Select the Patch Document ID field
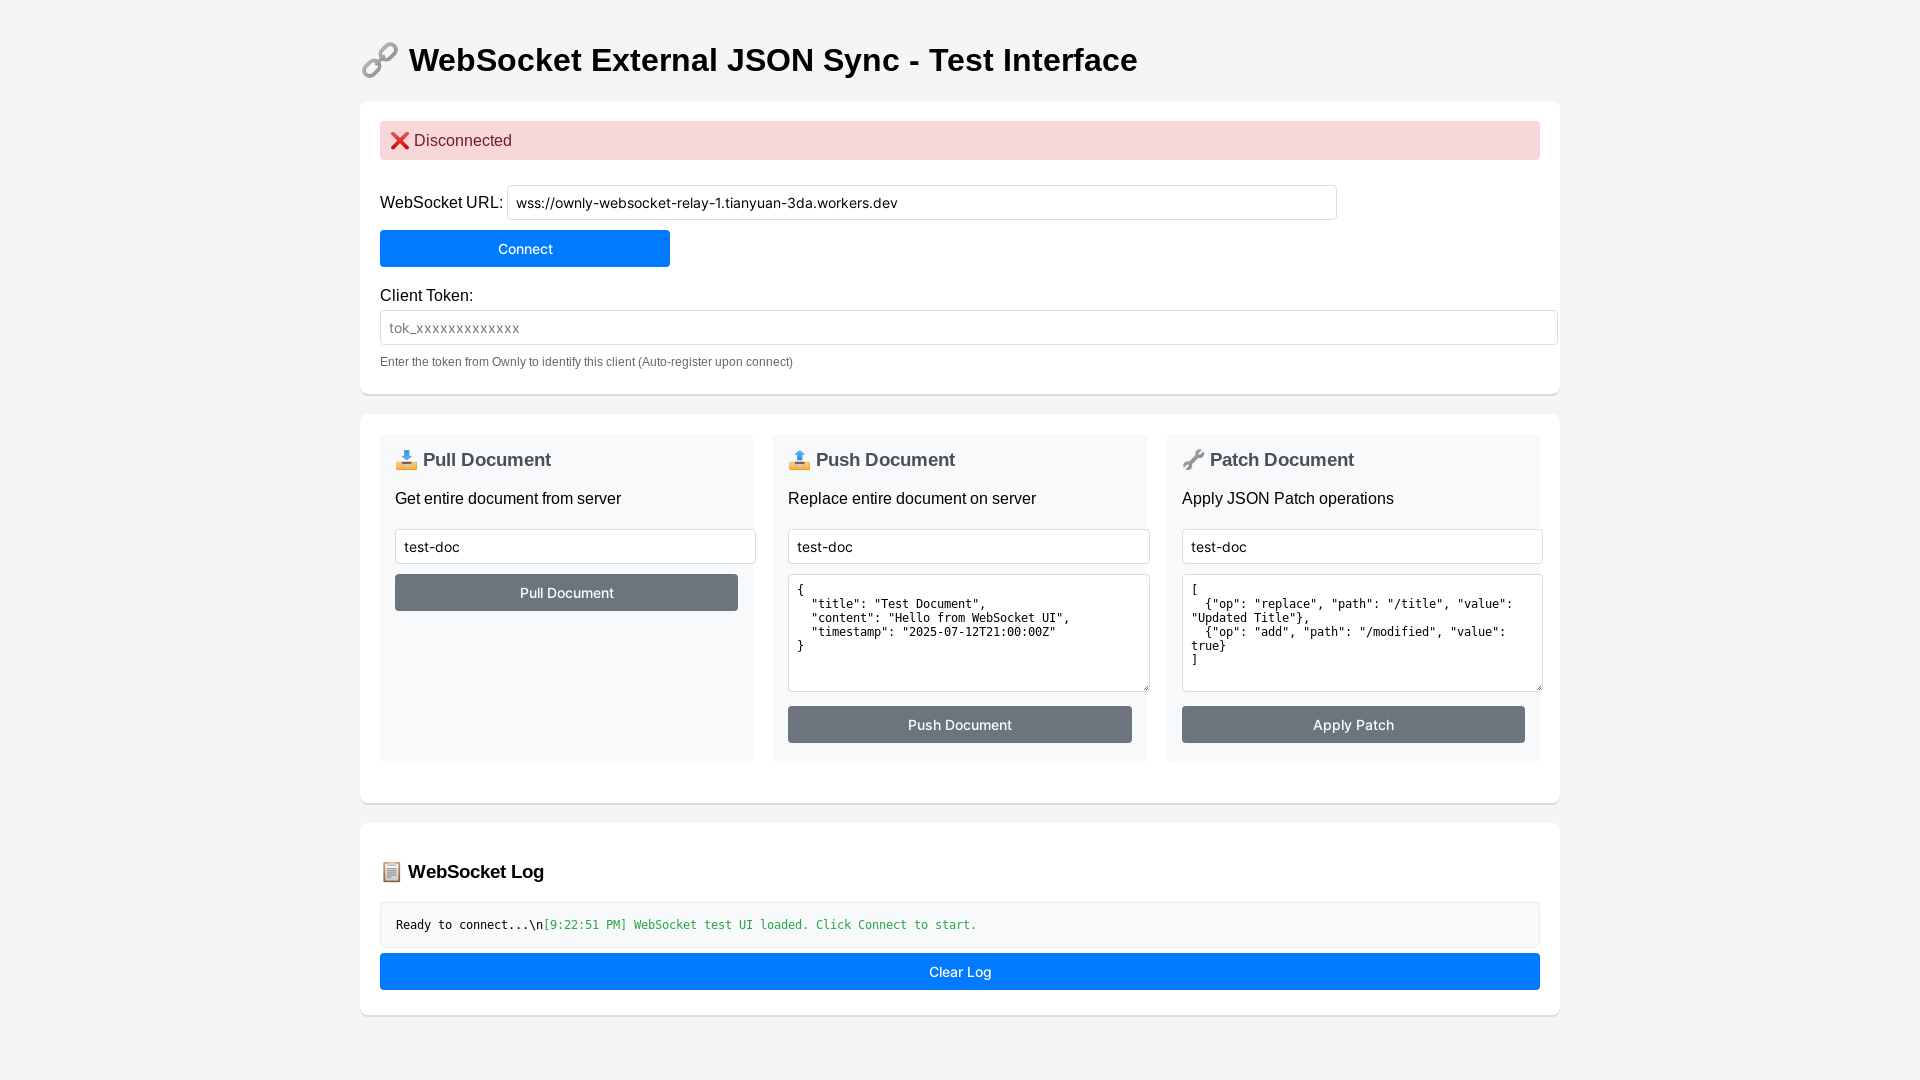 click(x=1362, y=547)
